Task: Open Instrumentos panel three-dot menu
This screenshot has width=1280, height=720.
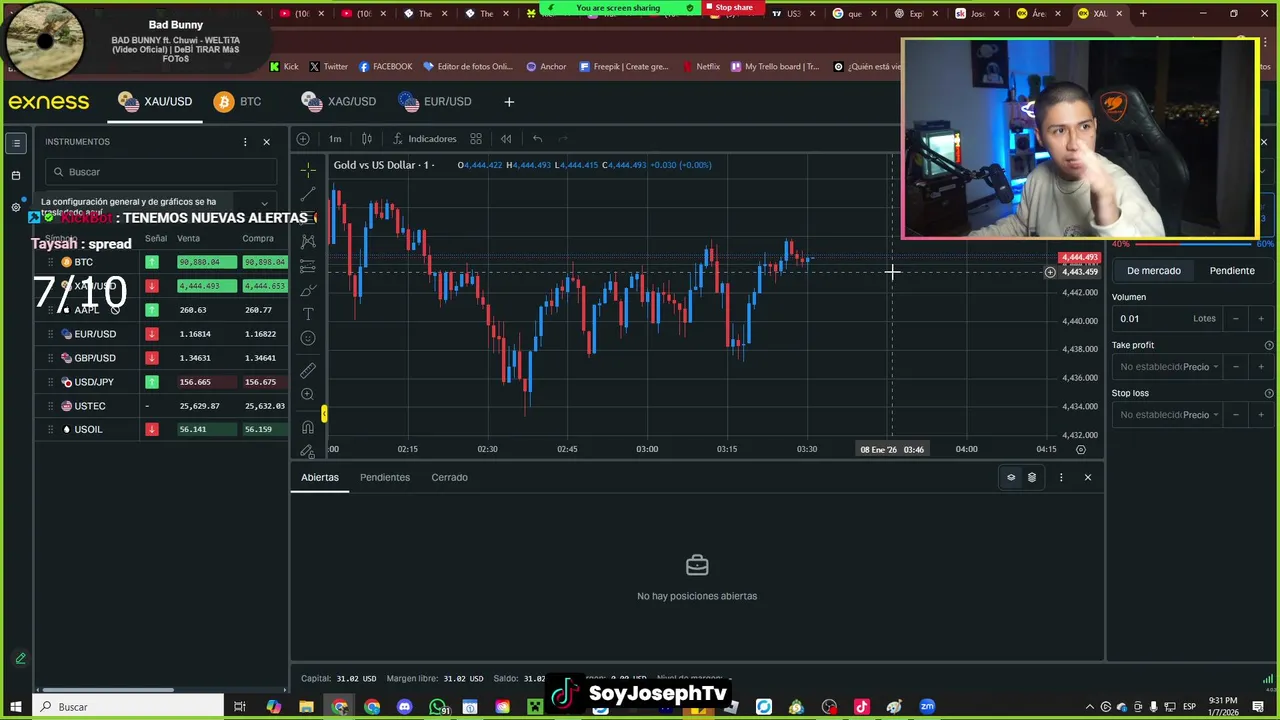Action: tap(245, 142)
